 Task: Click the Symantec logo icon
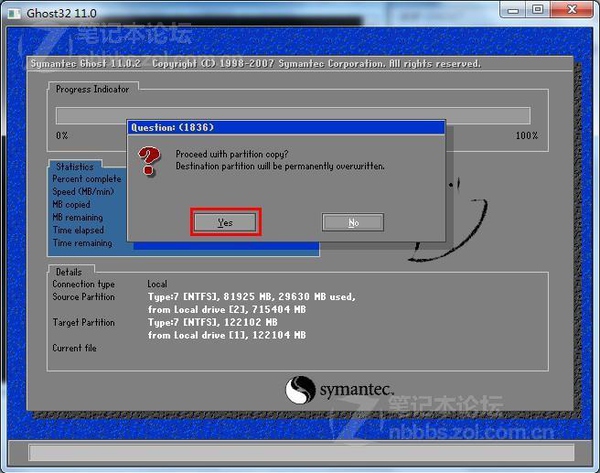point(301,389)
